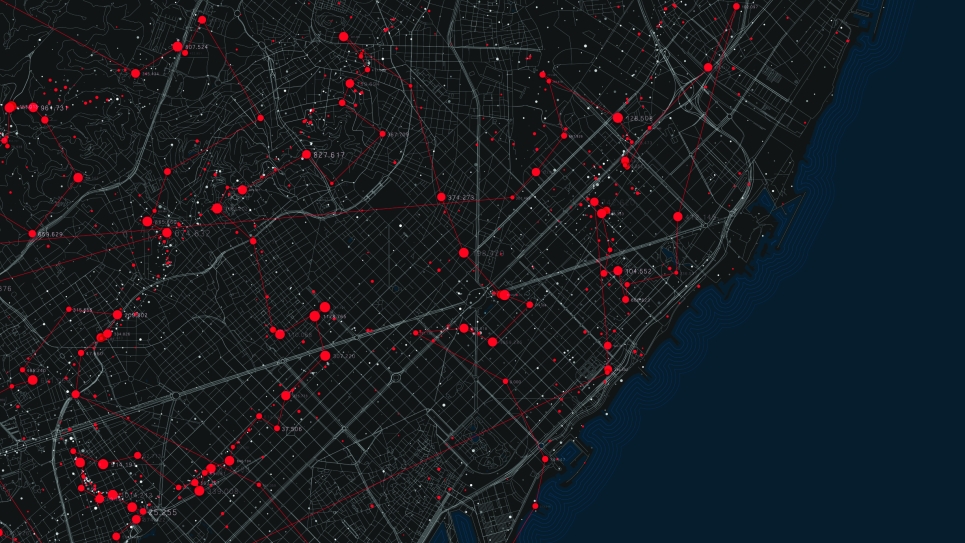Click the 37.506 label text
This screenshot has height=543, width=965.
[292, 429]
